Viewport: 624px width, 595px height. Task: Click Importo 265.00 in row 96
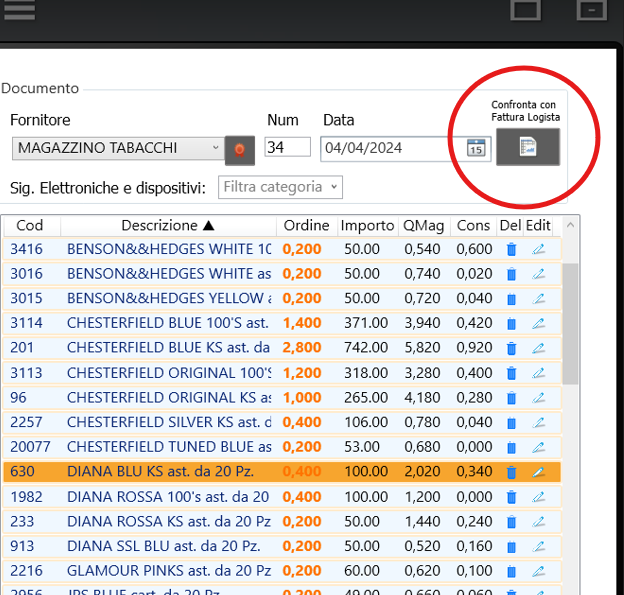tap(366, 398)
